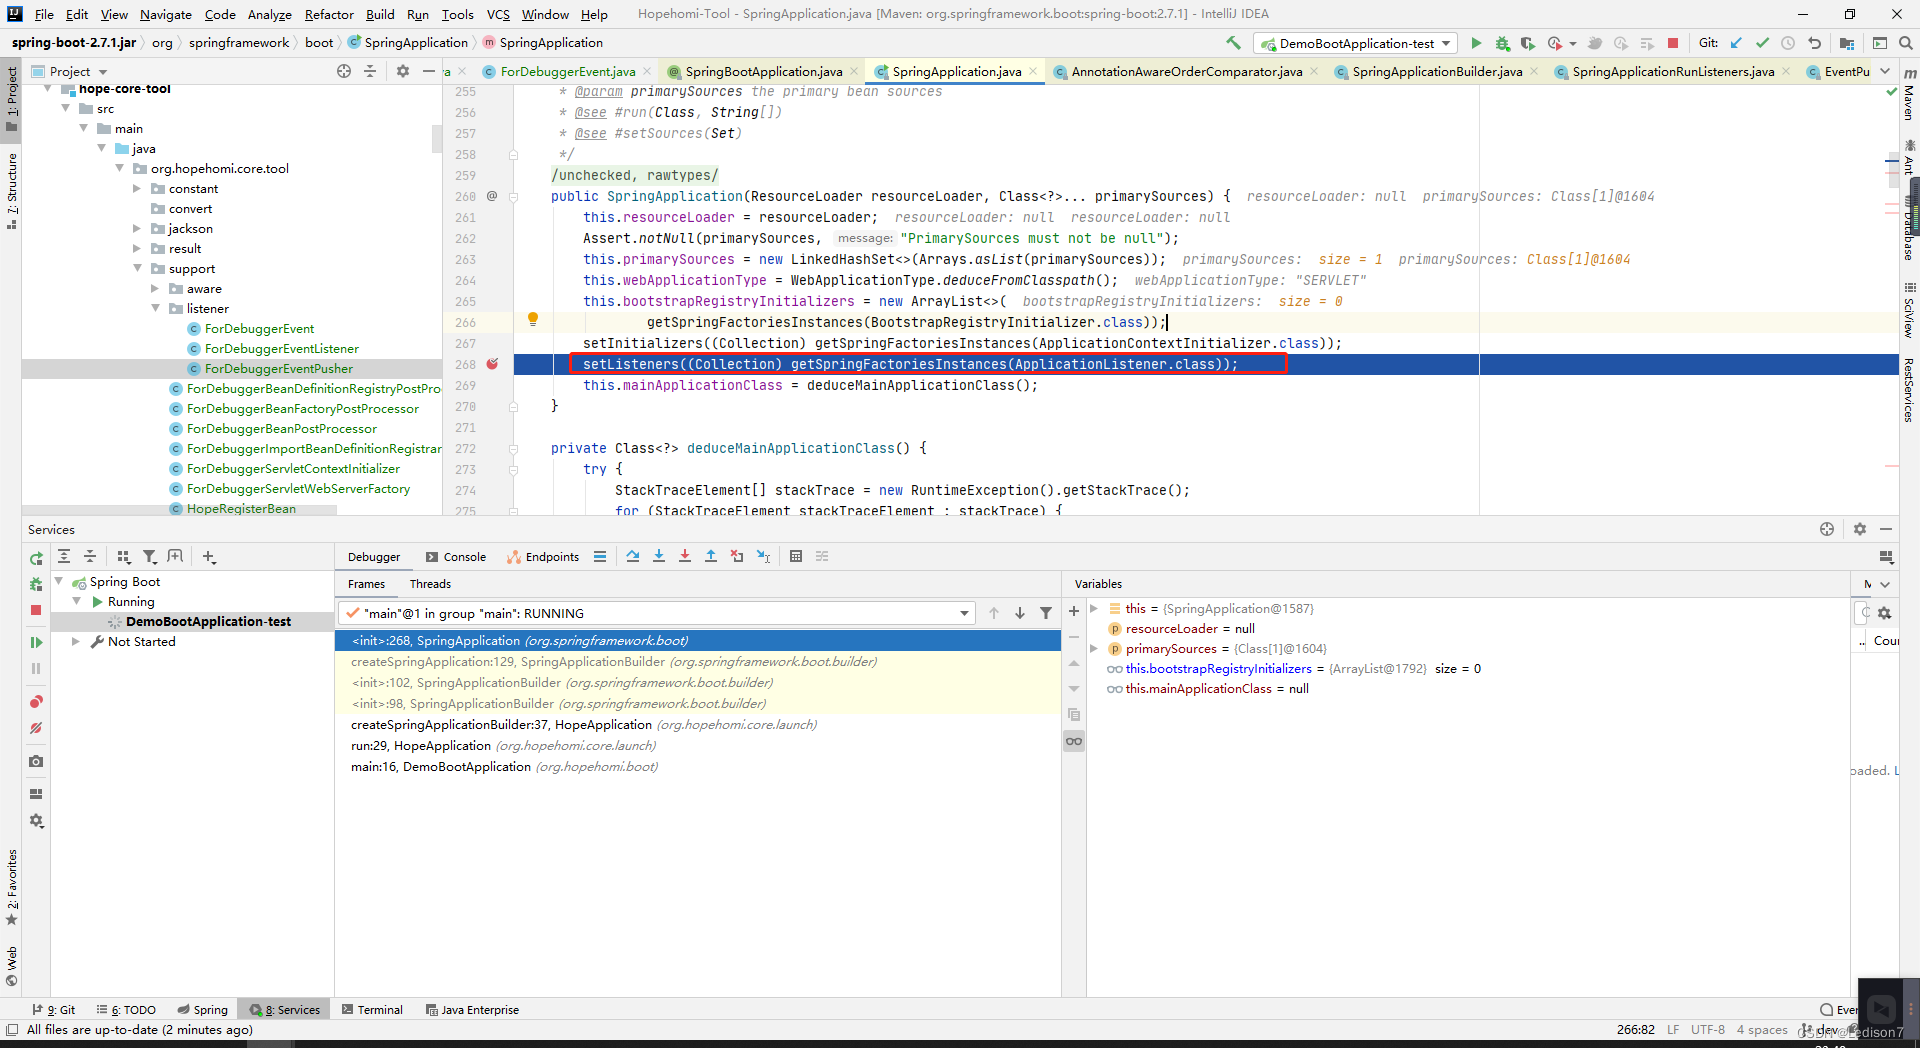The image size is (1920, 1048).
Task: Click the Project tree vertical scrollbar
Action: click(x=436, y=140)
